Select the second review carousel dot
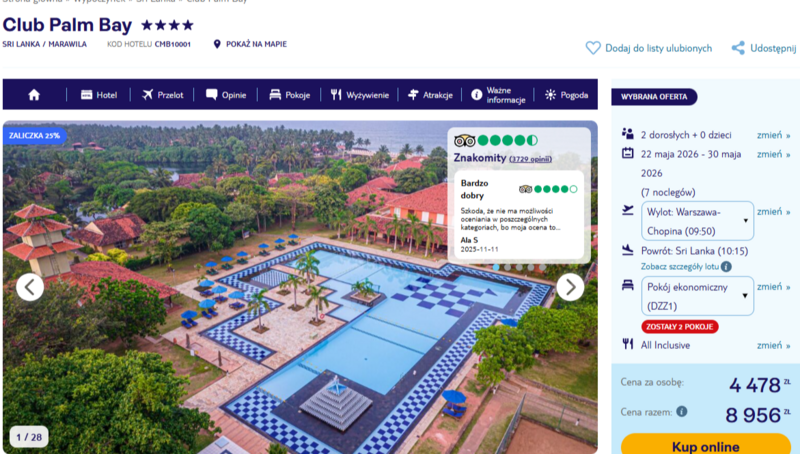Image resolution: width=800 pixels, height=454 pixels. click(x=507, y=267)
